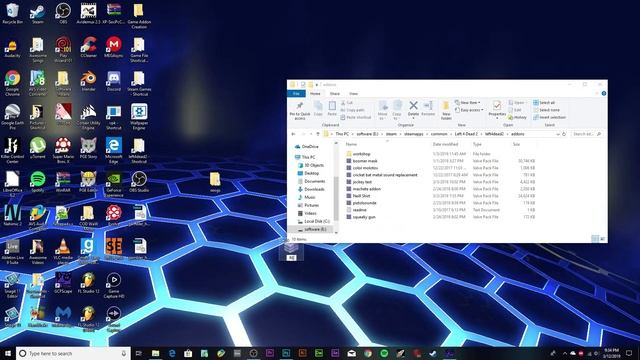Click the WinRAR desktop icon
This screenshot has height=360, width=640.
click(x=63, y=182)
